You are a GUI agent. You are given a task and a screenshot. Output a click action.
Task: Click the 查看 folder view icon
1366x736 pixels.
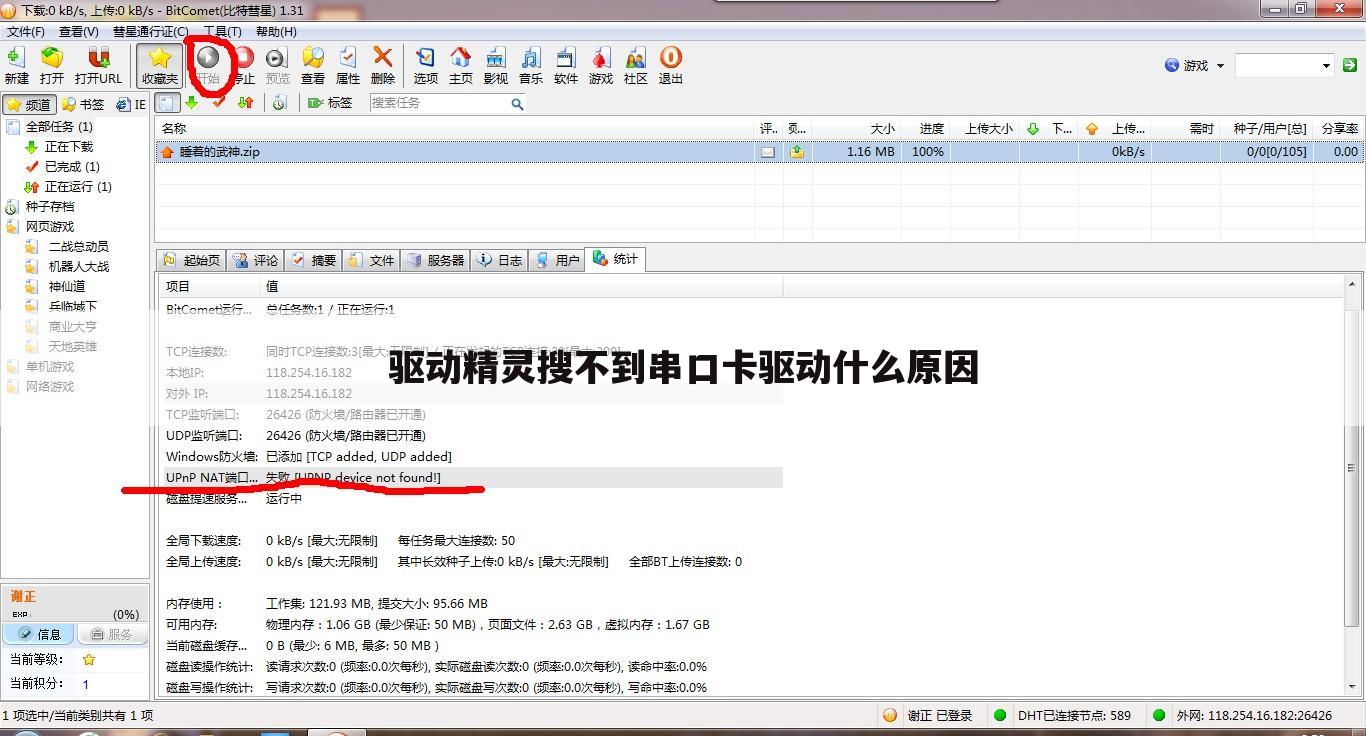click(x=313, y=66)
